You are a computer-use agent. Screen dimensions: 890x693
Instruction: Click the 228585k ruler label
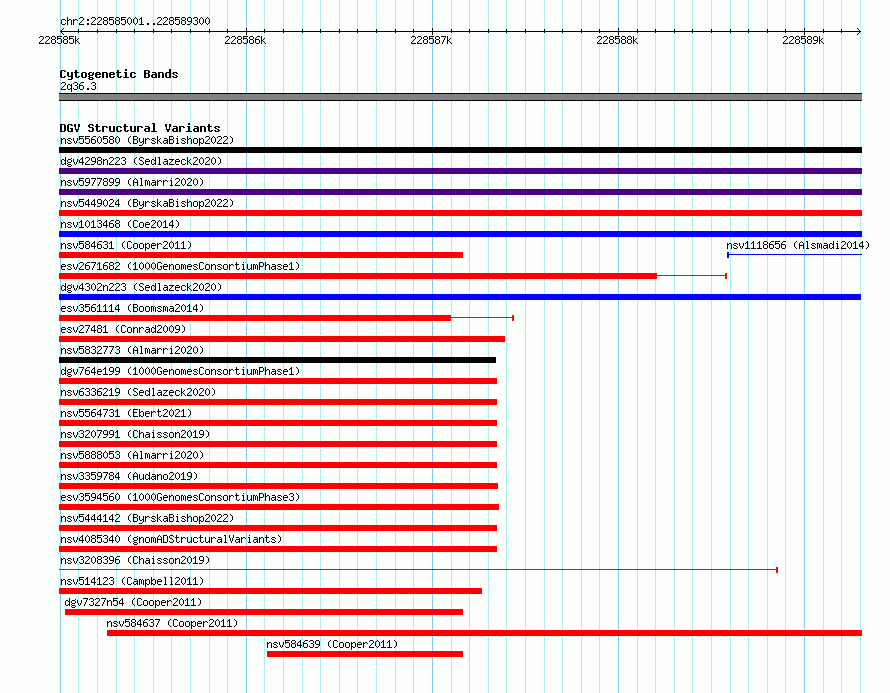59,40
